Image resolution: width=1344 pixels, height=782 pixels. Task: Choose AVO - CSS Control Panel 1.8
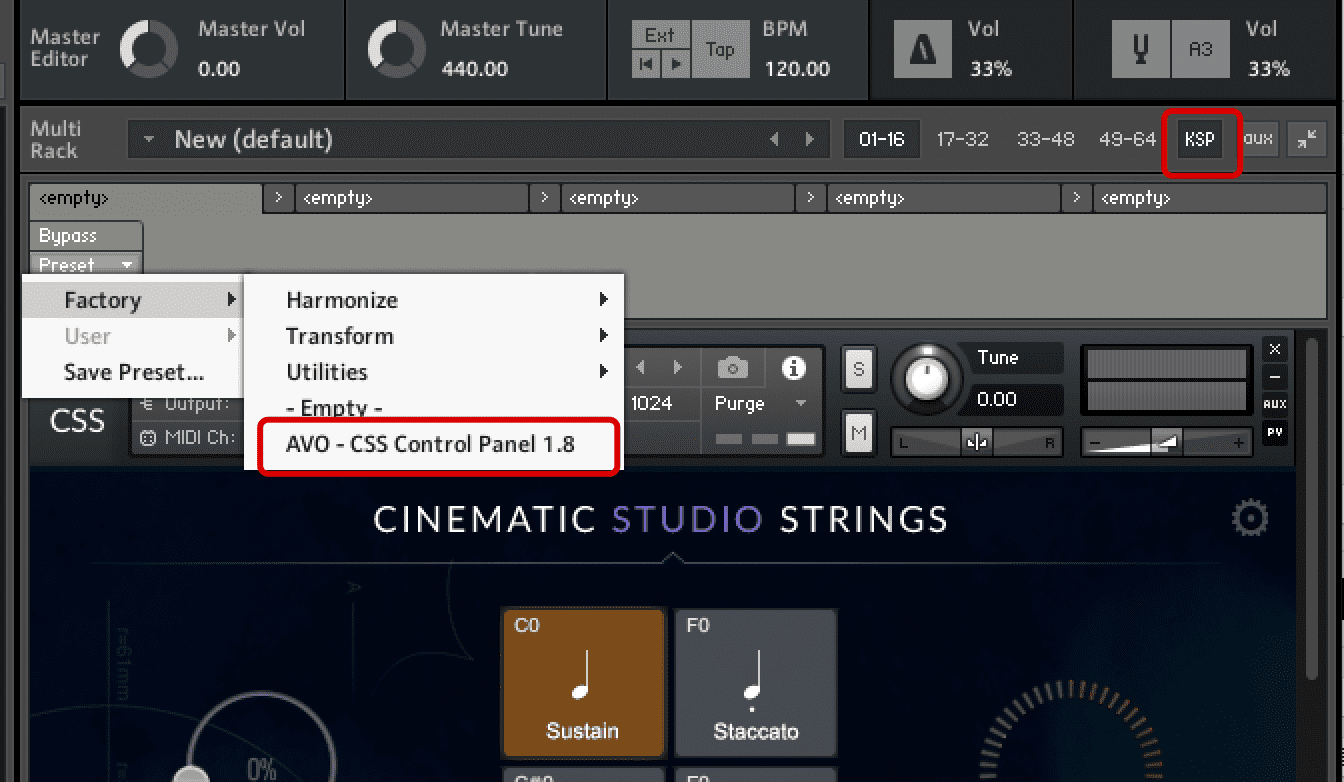click(x=430, y=444)
